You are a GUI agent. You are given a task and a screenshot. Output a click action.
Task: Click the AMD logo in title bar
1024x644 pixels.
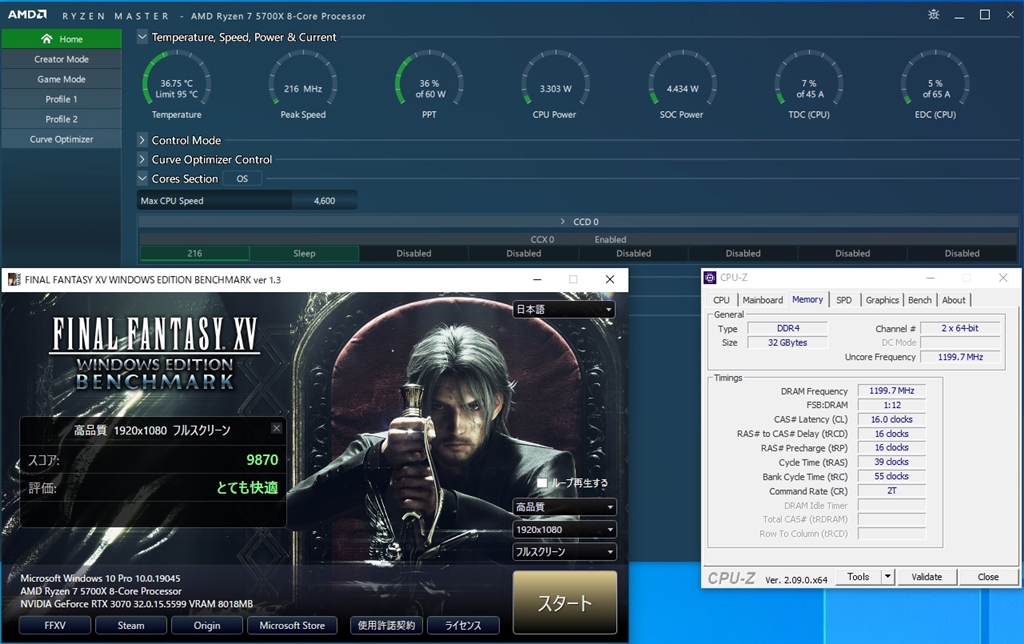[x=27, y=15]
